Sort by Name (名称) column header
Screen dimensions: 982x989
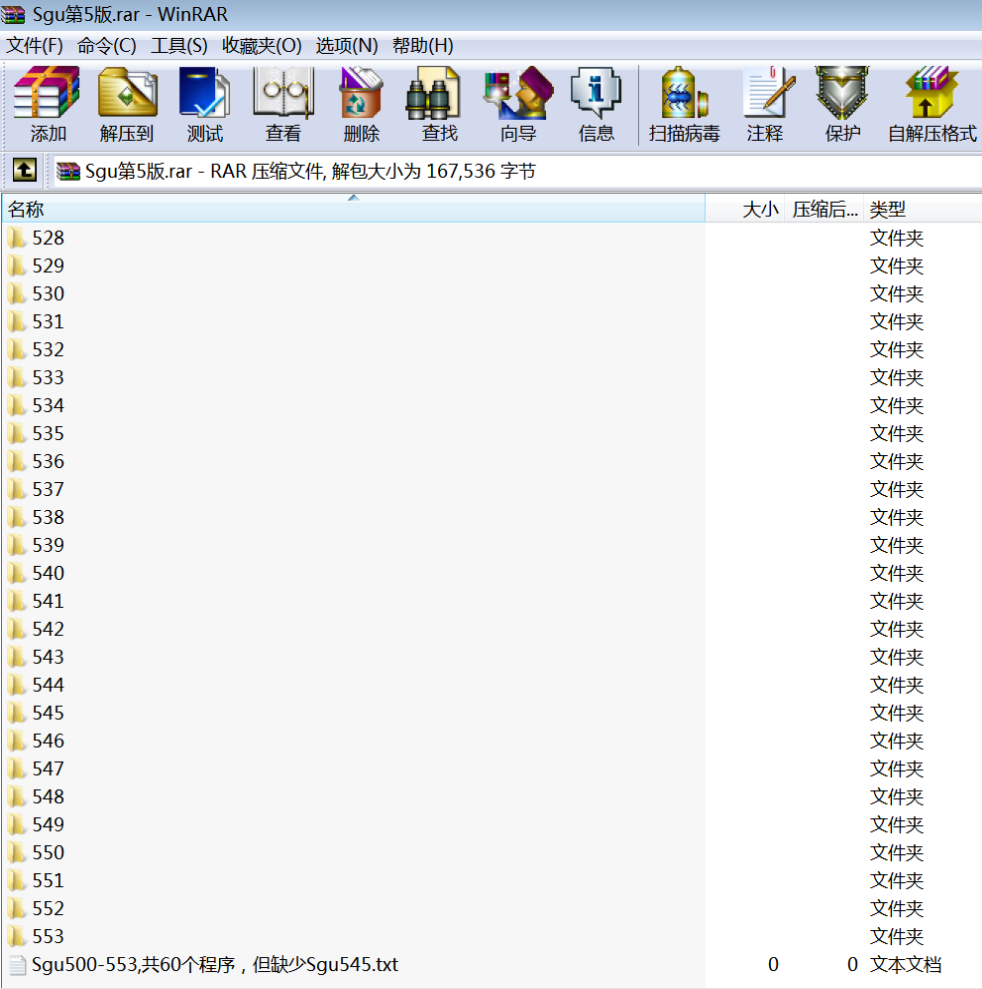[353, 209]
